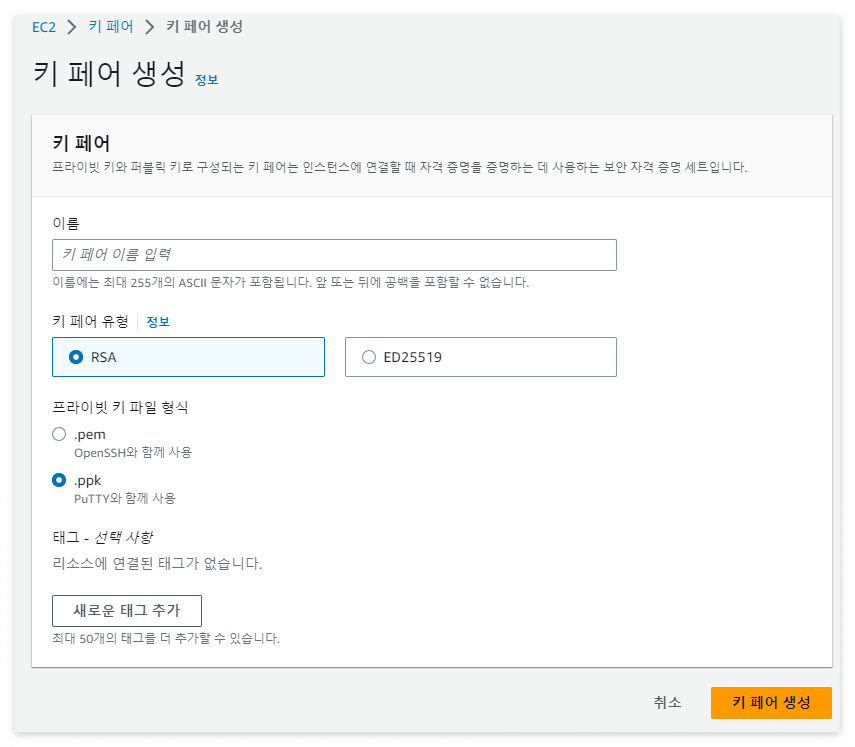The width and height of the screenshot is (855, 747).
Task: Click the OpenSSH와 함께 사용 description
Action: 133,453
